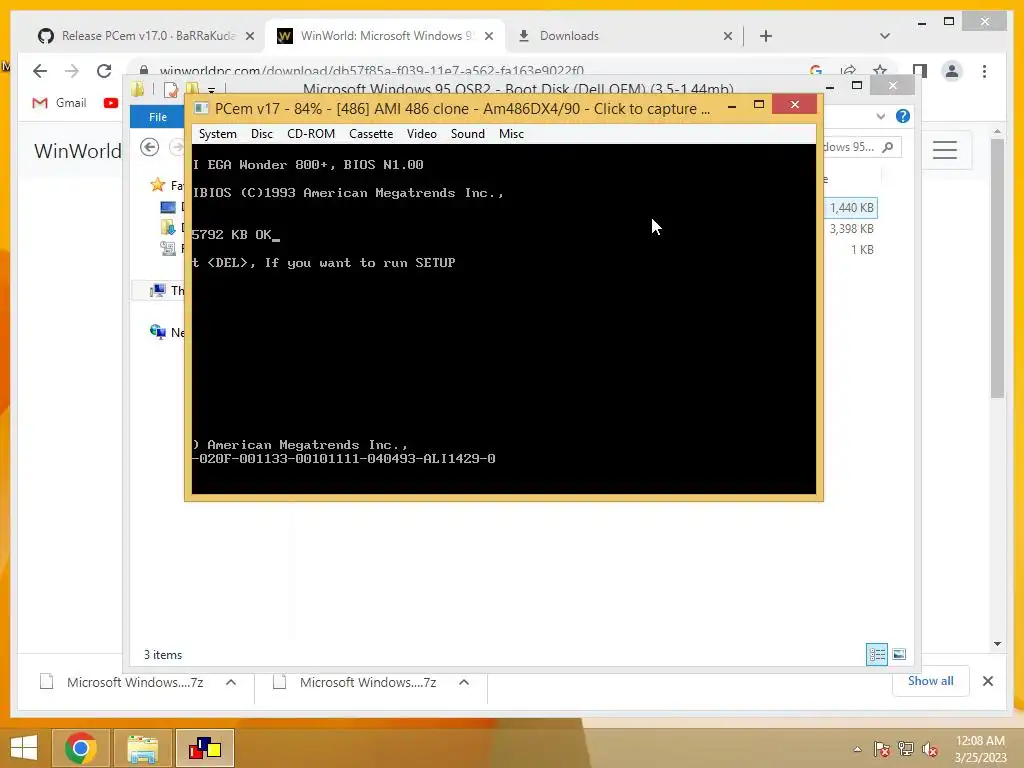Image resolution: width=1024 pixels, height=768 pixels.
Task: Open the CD-ROM menu in PCem
Action: [x=311, y=134]
